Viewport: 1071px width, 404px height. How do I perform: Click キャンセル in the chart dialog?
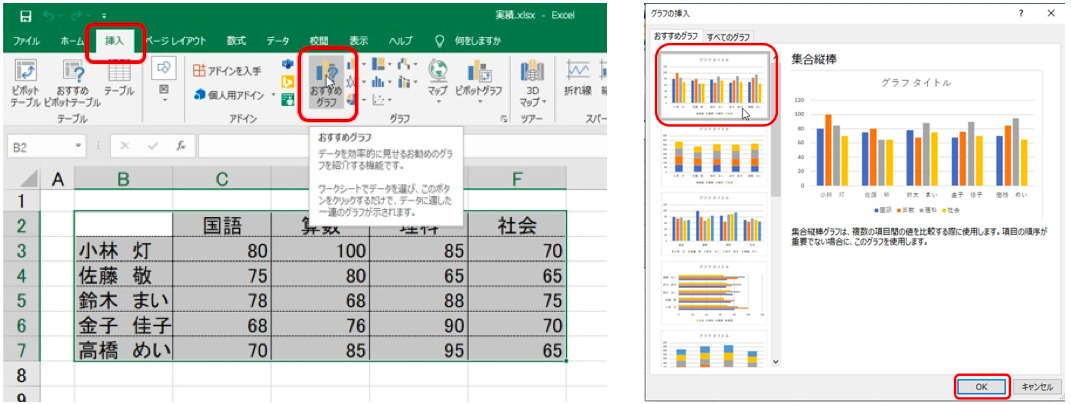pos(1038,386)
